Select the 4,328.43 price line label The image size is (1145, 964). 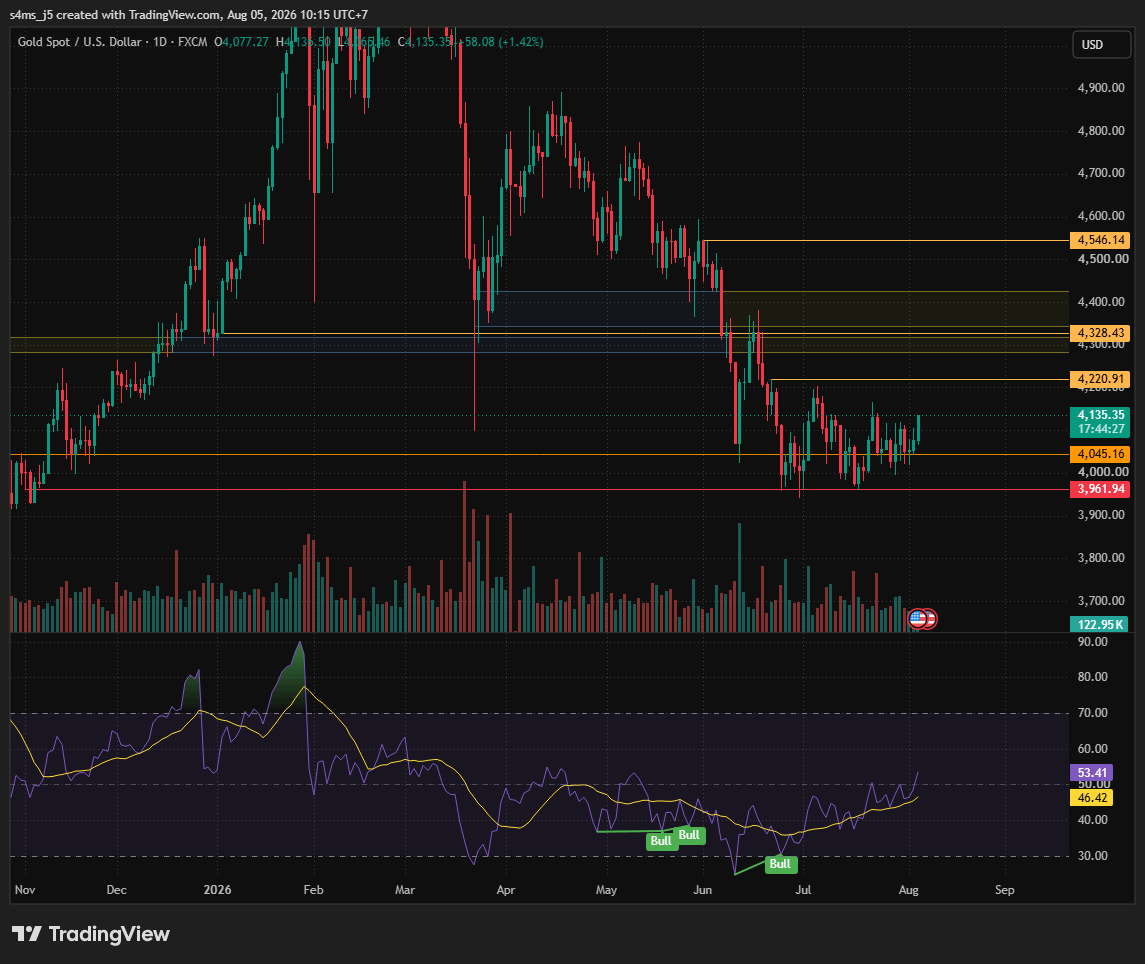pyautogui.click(x=1100, y=333)
